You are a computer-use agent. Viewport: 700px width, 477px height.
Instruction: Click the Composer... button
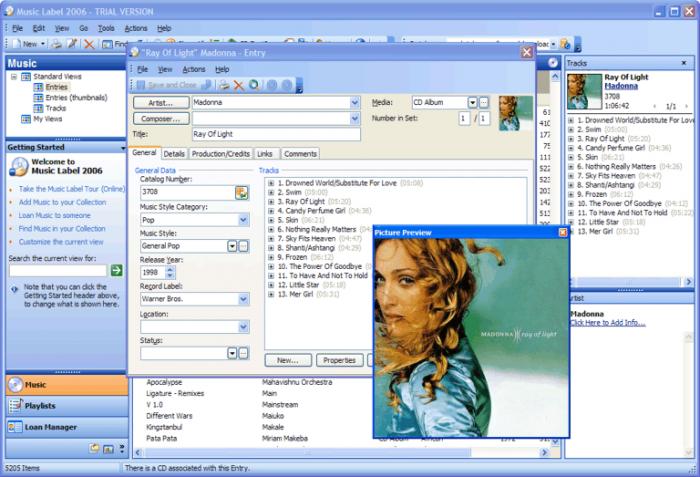(161, 119)
